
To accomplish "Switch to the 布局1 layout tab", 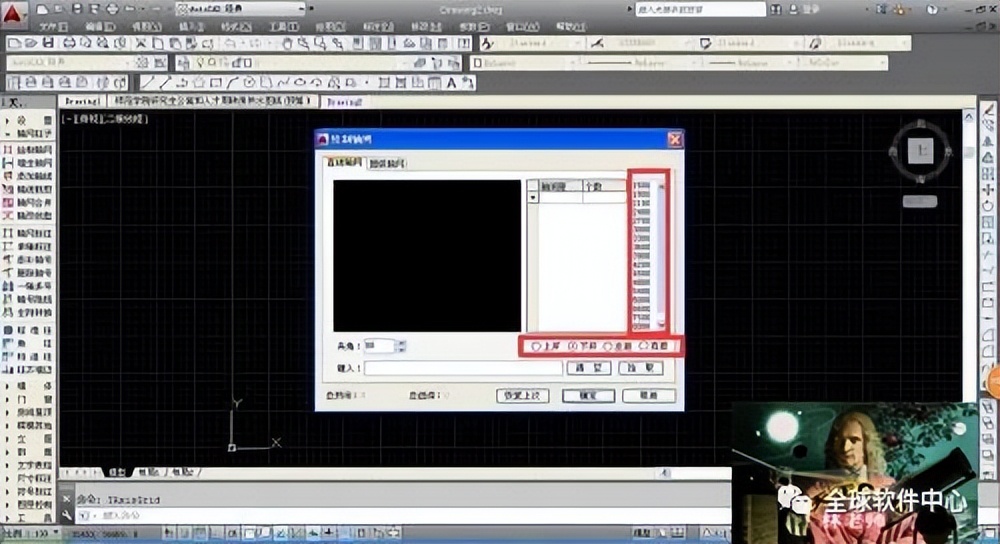I will 148,472.
